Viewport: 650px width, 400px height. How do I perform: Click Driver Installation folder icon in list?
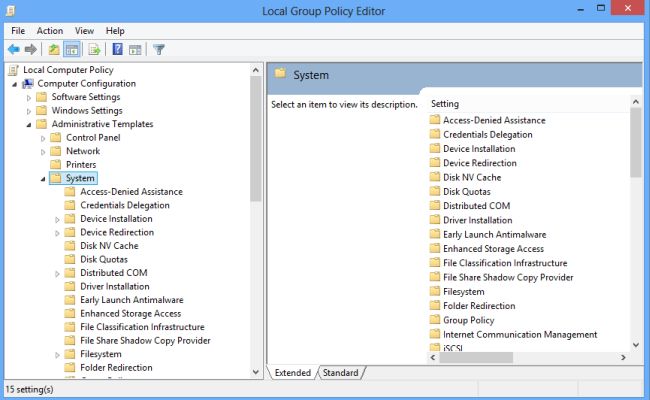point(434,220)
